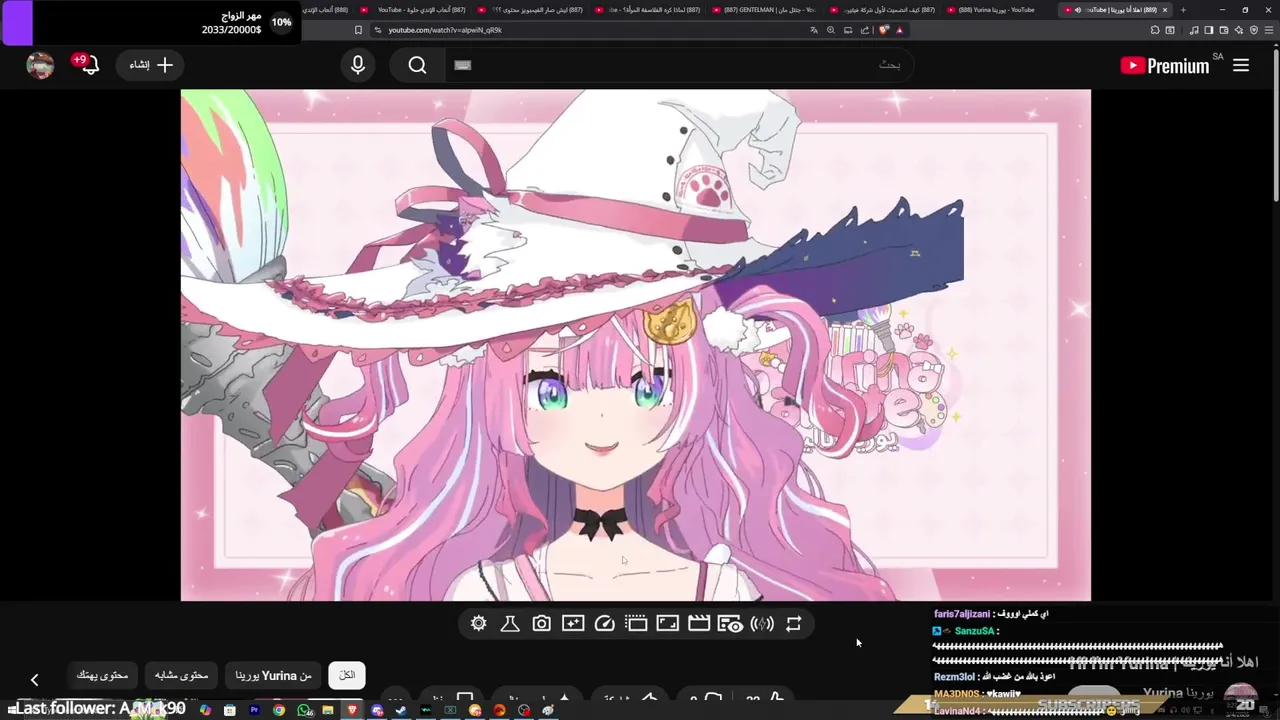Image resolution: width=1280 pixels, height=720 pixels.
Task: Click the sparkle enhance frame icon
Action: [573, 624]
